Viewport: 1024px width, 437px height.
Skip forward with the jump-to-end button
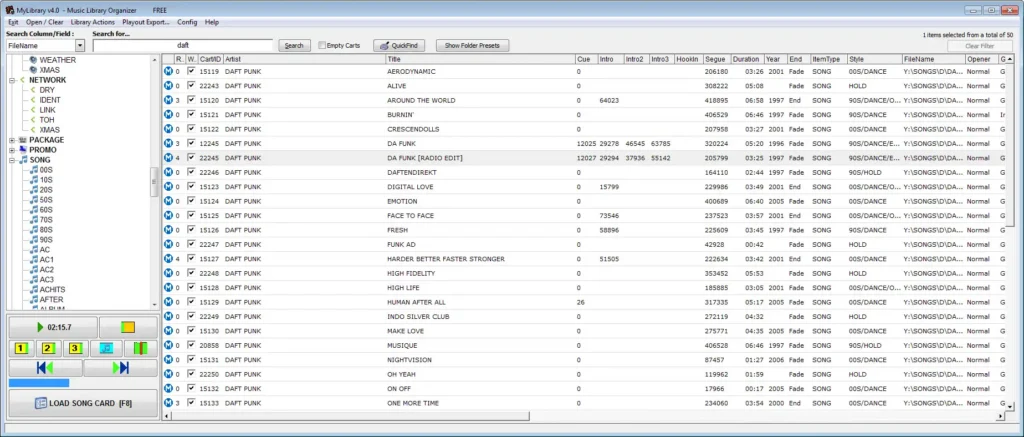pos(121,368)
